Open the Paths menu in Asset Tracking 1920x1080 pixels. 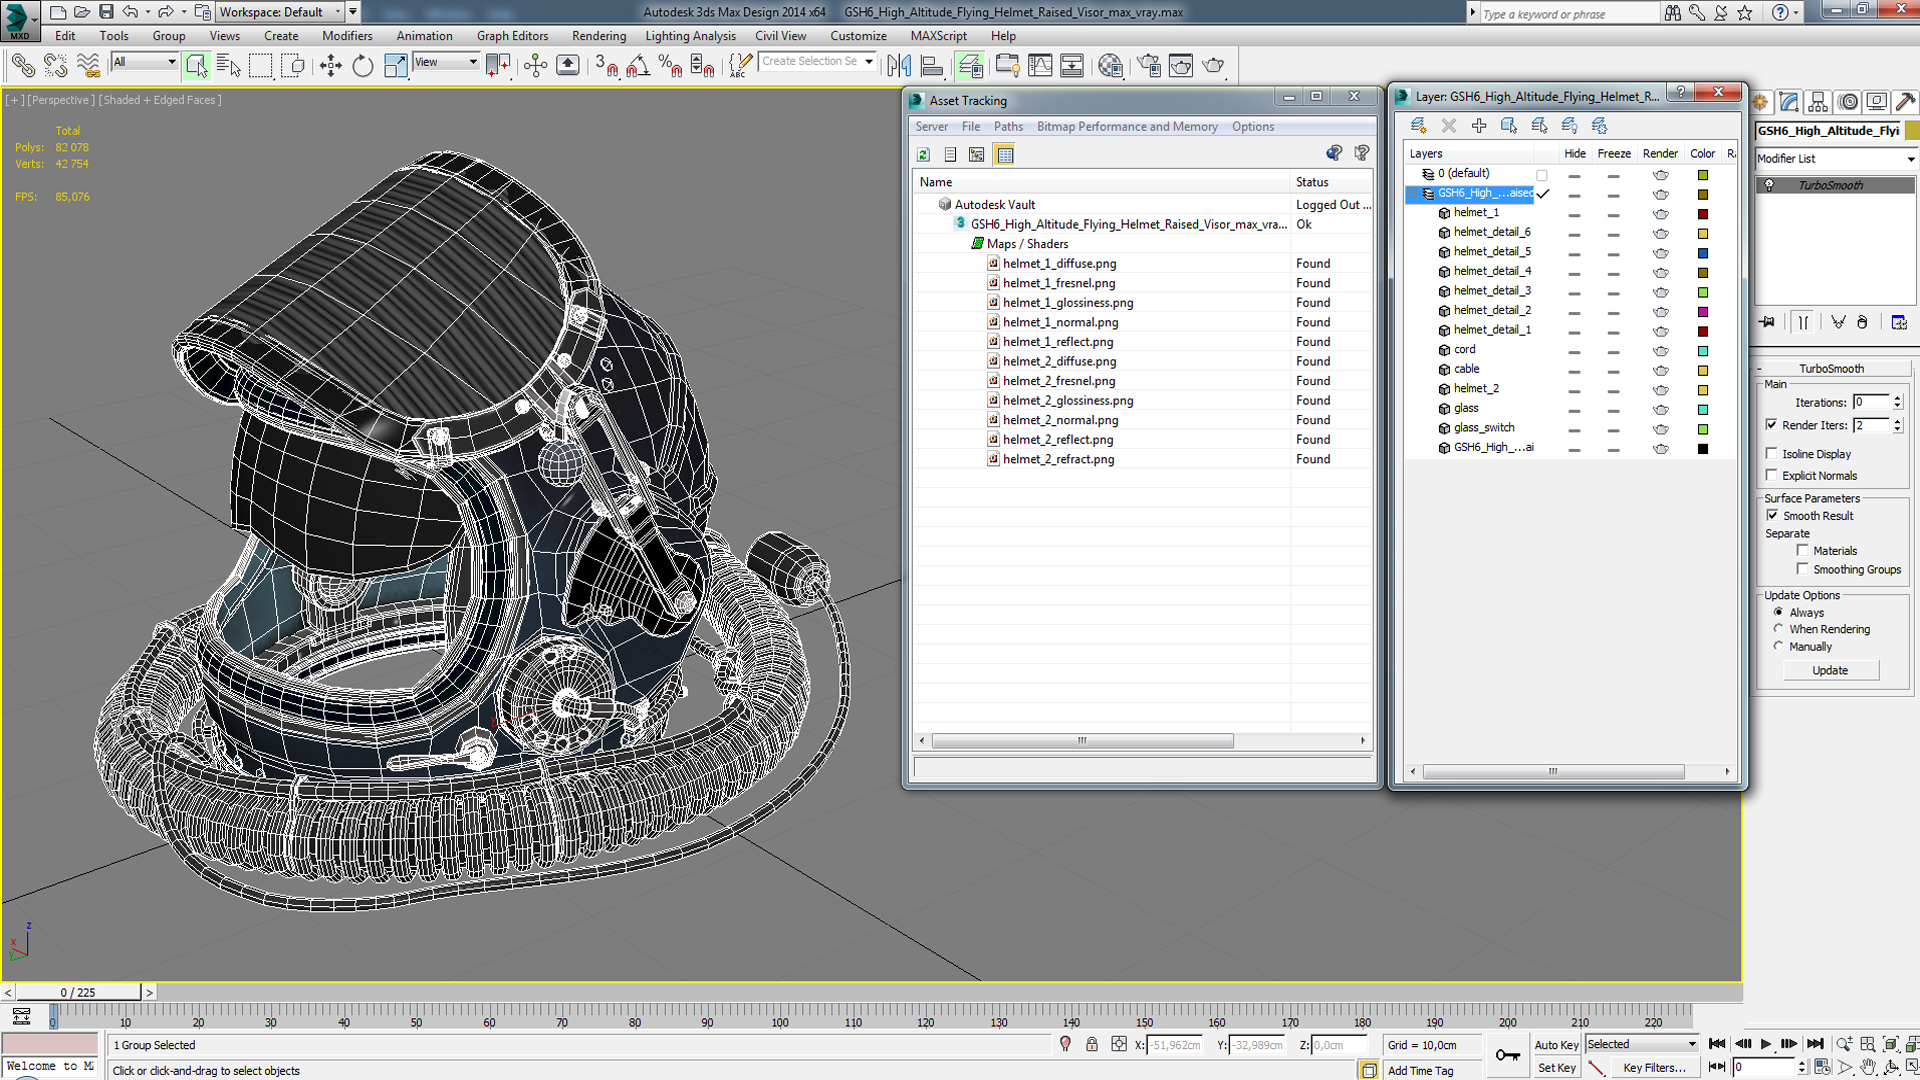[x=1008, y=127]
